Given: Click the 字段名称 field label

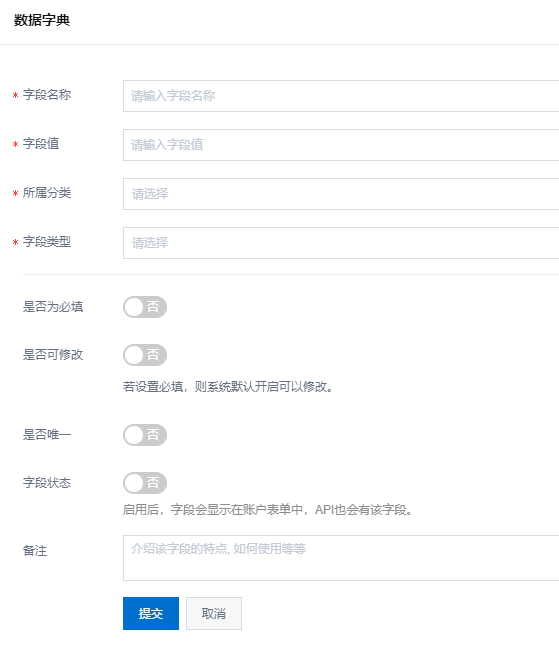Looking at the screenshot, I should (x=47, y=95).
